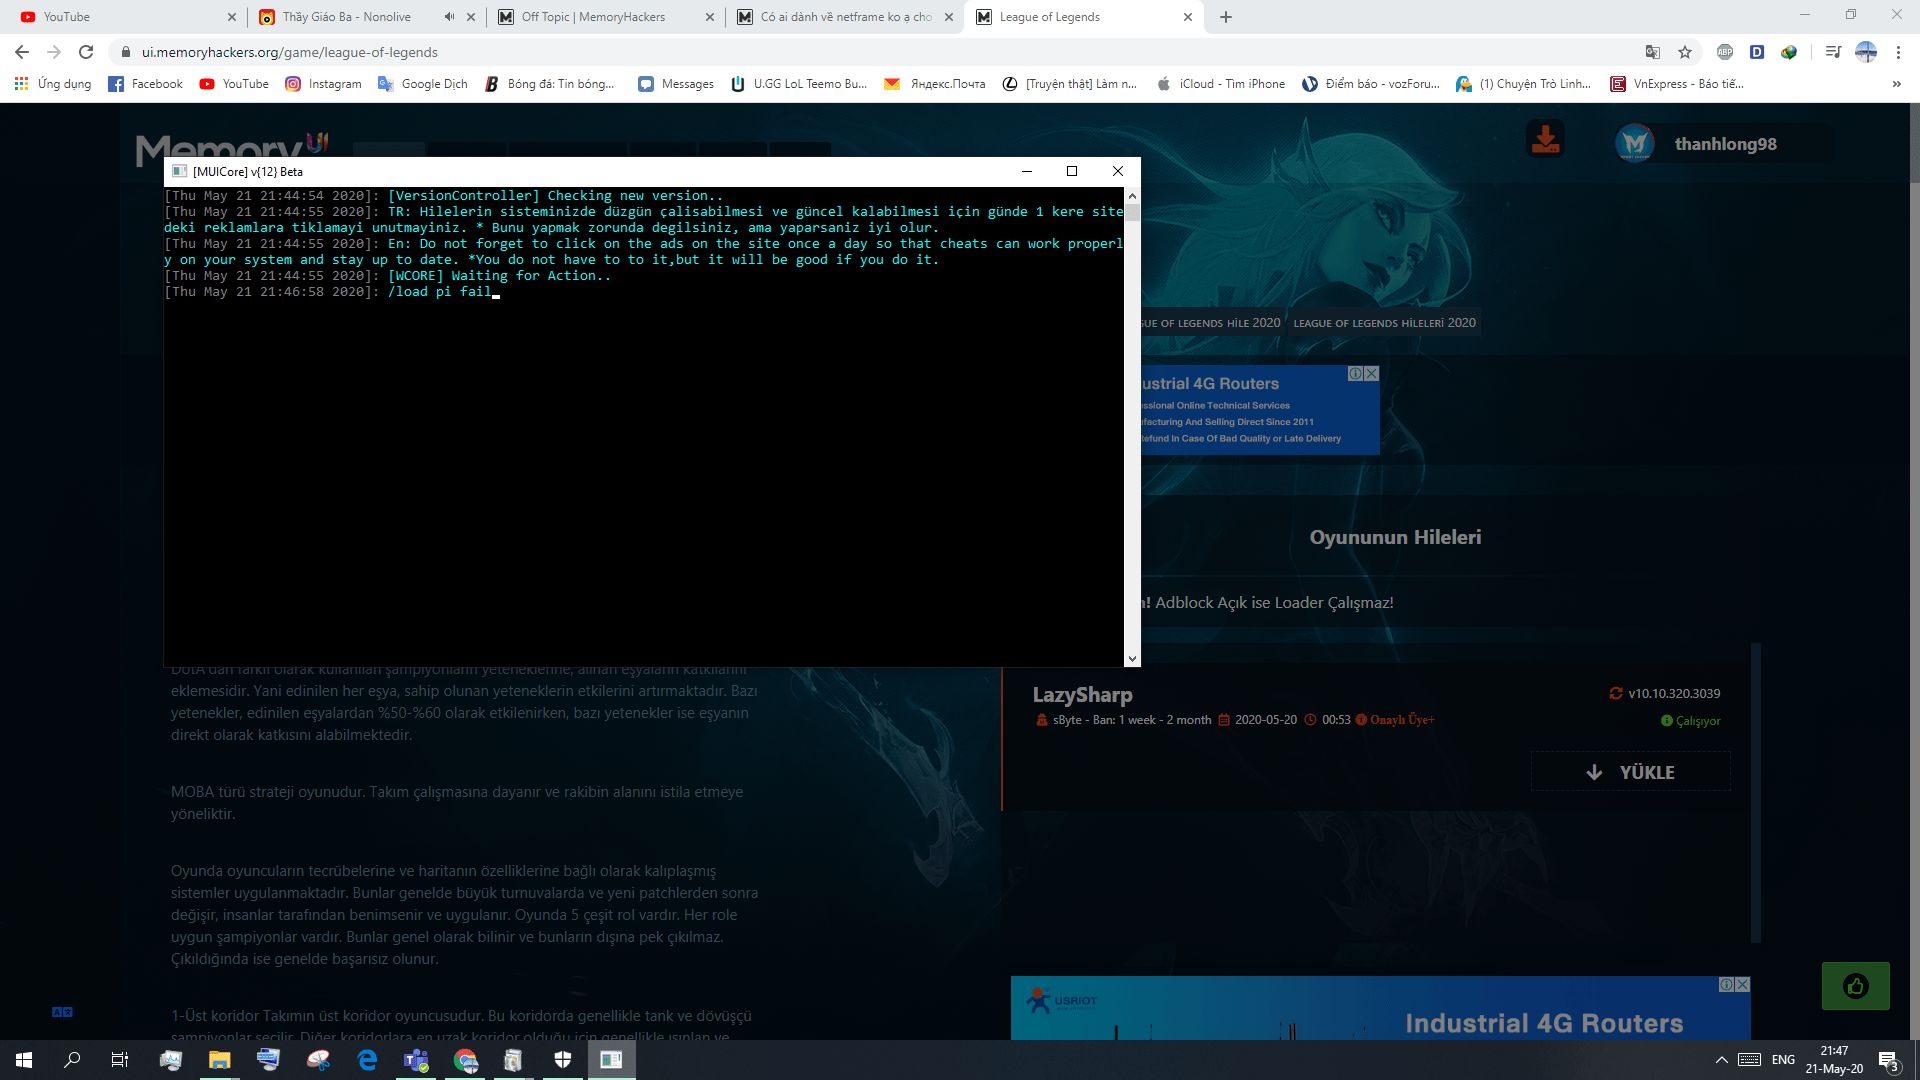1920x1080 pixels.
Task: Open the Apps grid icon in bookmarks bar
Action: click(21, 84)
